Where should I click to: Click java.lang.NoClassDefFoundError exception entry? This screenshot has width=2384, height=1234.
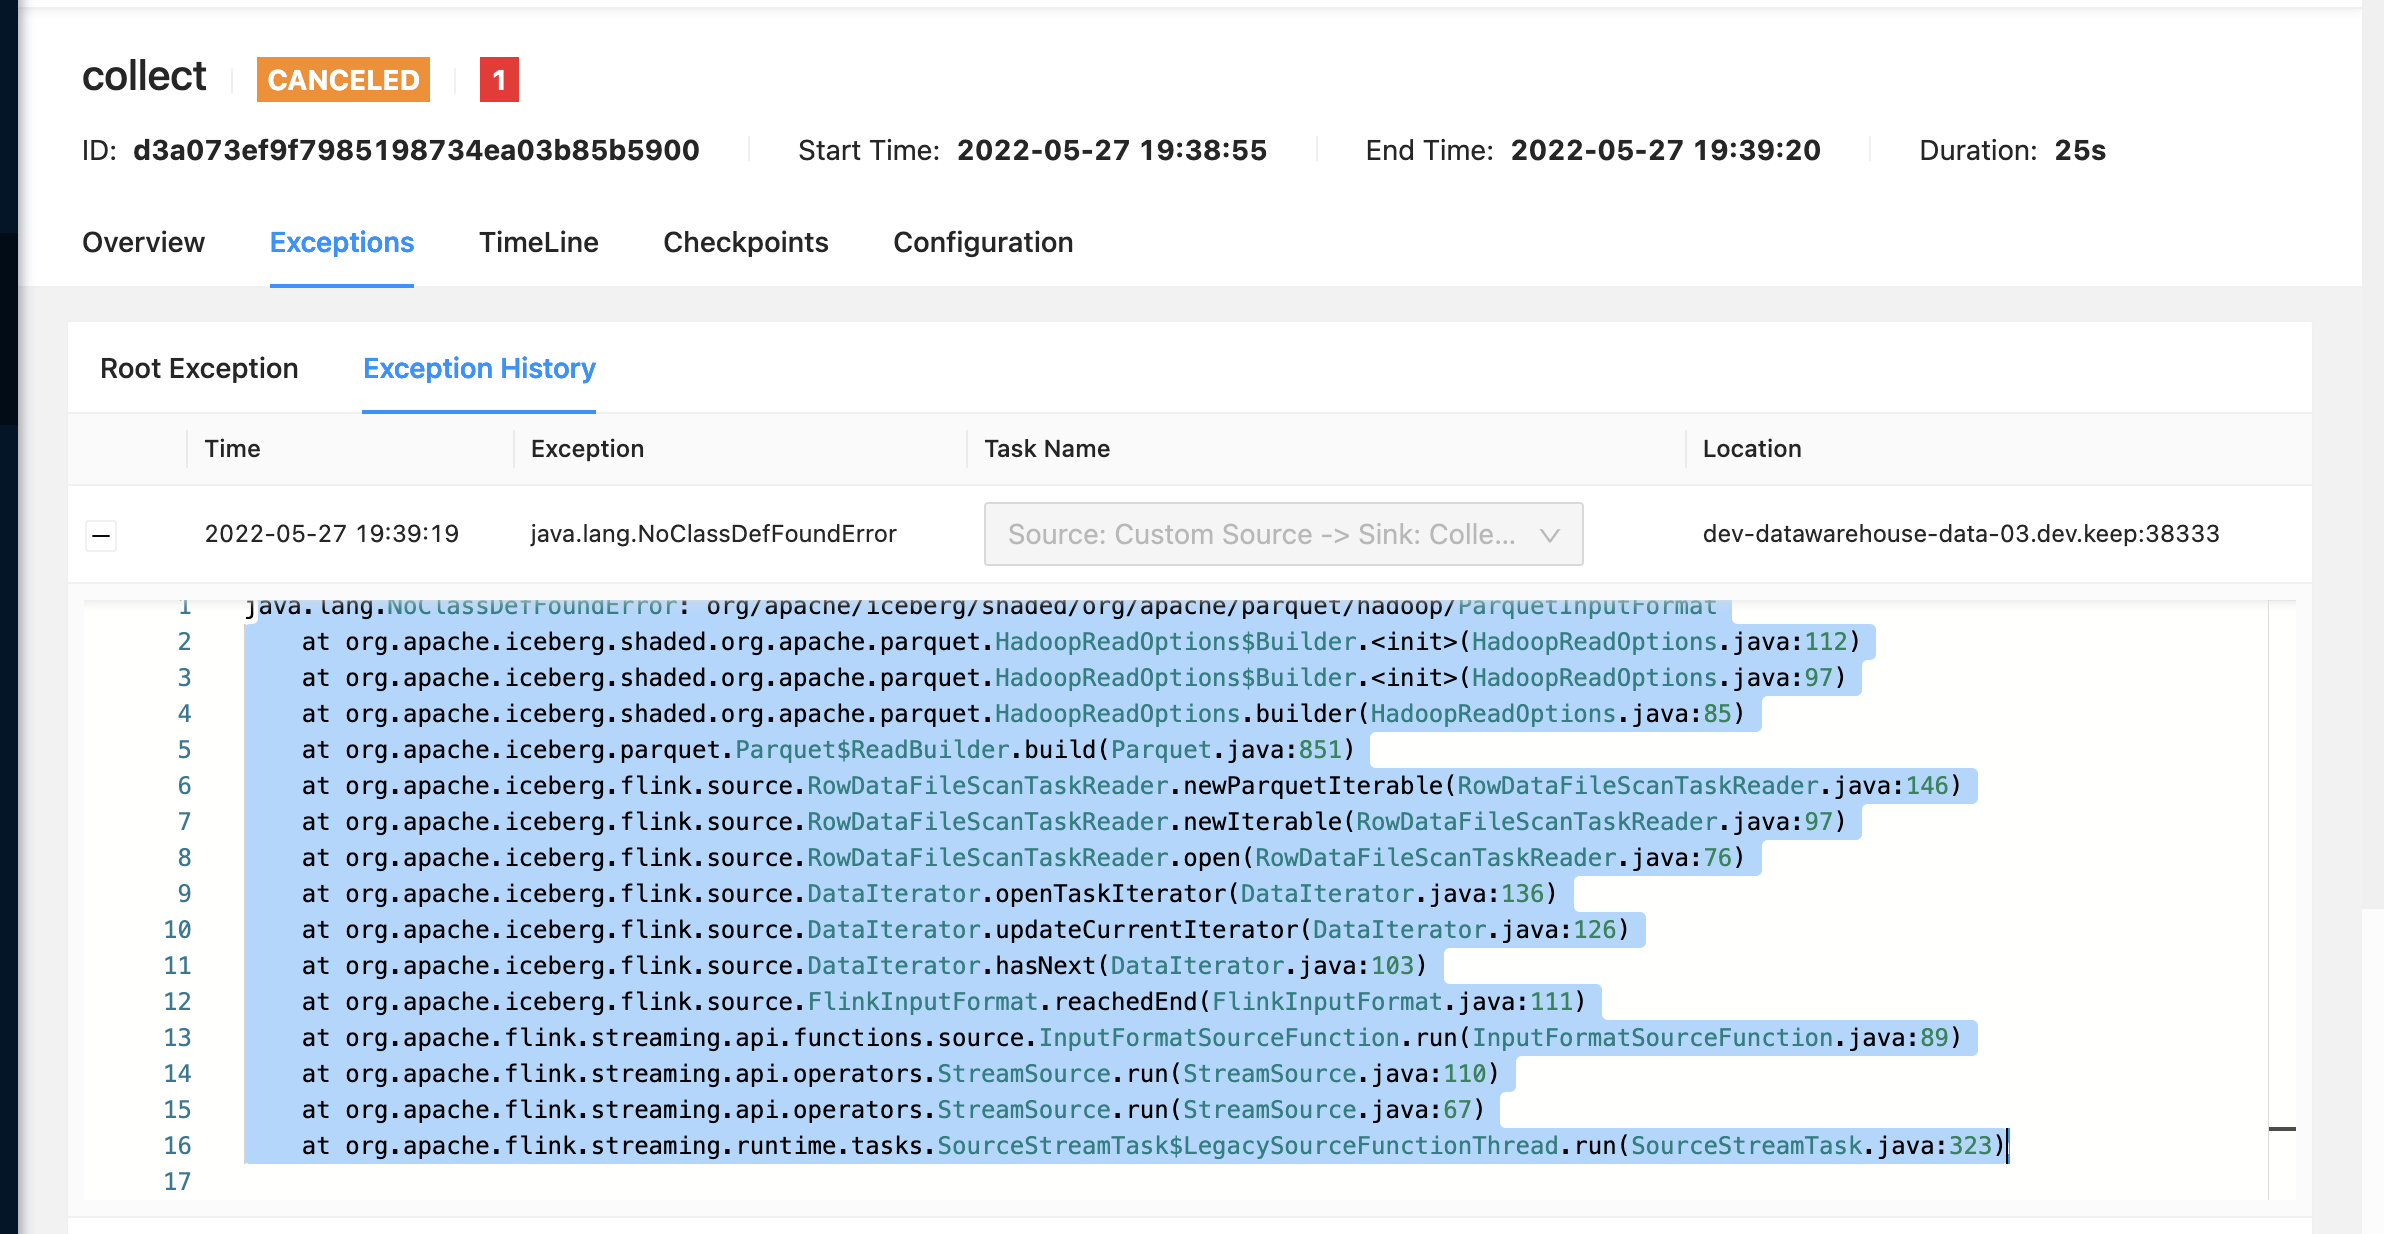(713, 535)
